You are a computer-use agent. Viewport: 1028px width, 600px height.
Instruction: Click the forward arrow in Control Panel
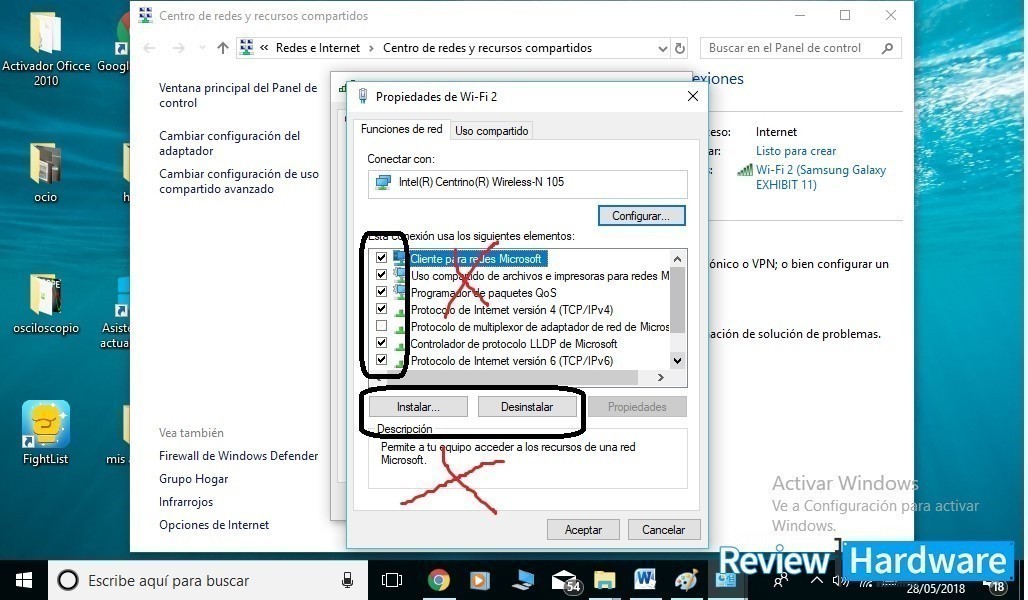point(178,48)
